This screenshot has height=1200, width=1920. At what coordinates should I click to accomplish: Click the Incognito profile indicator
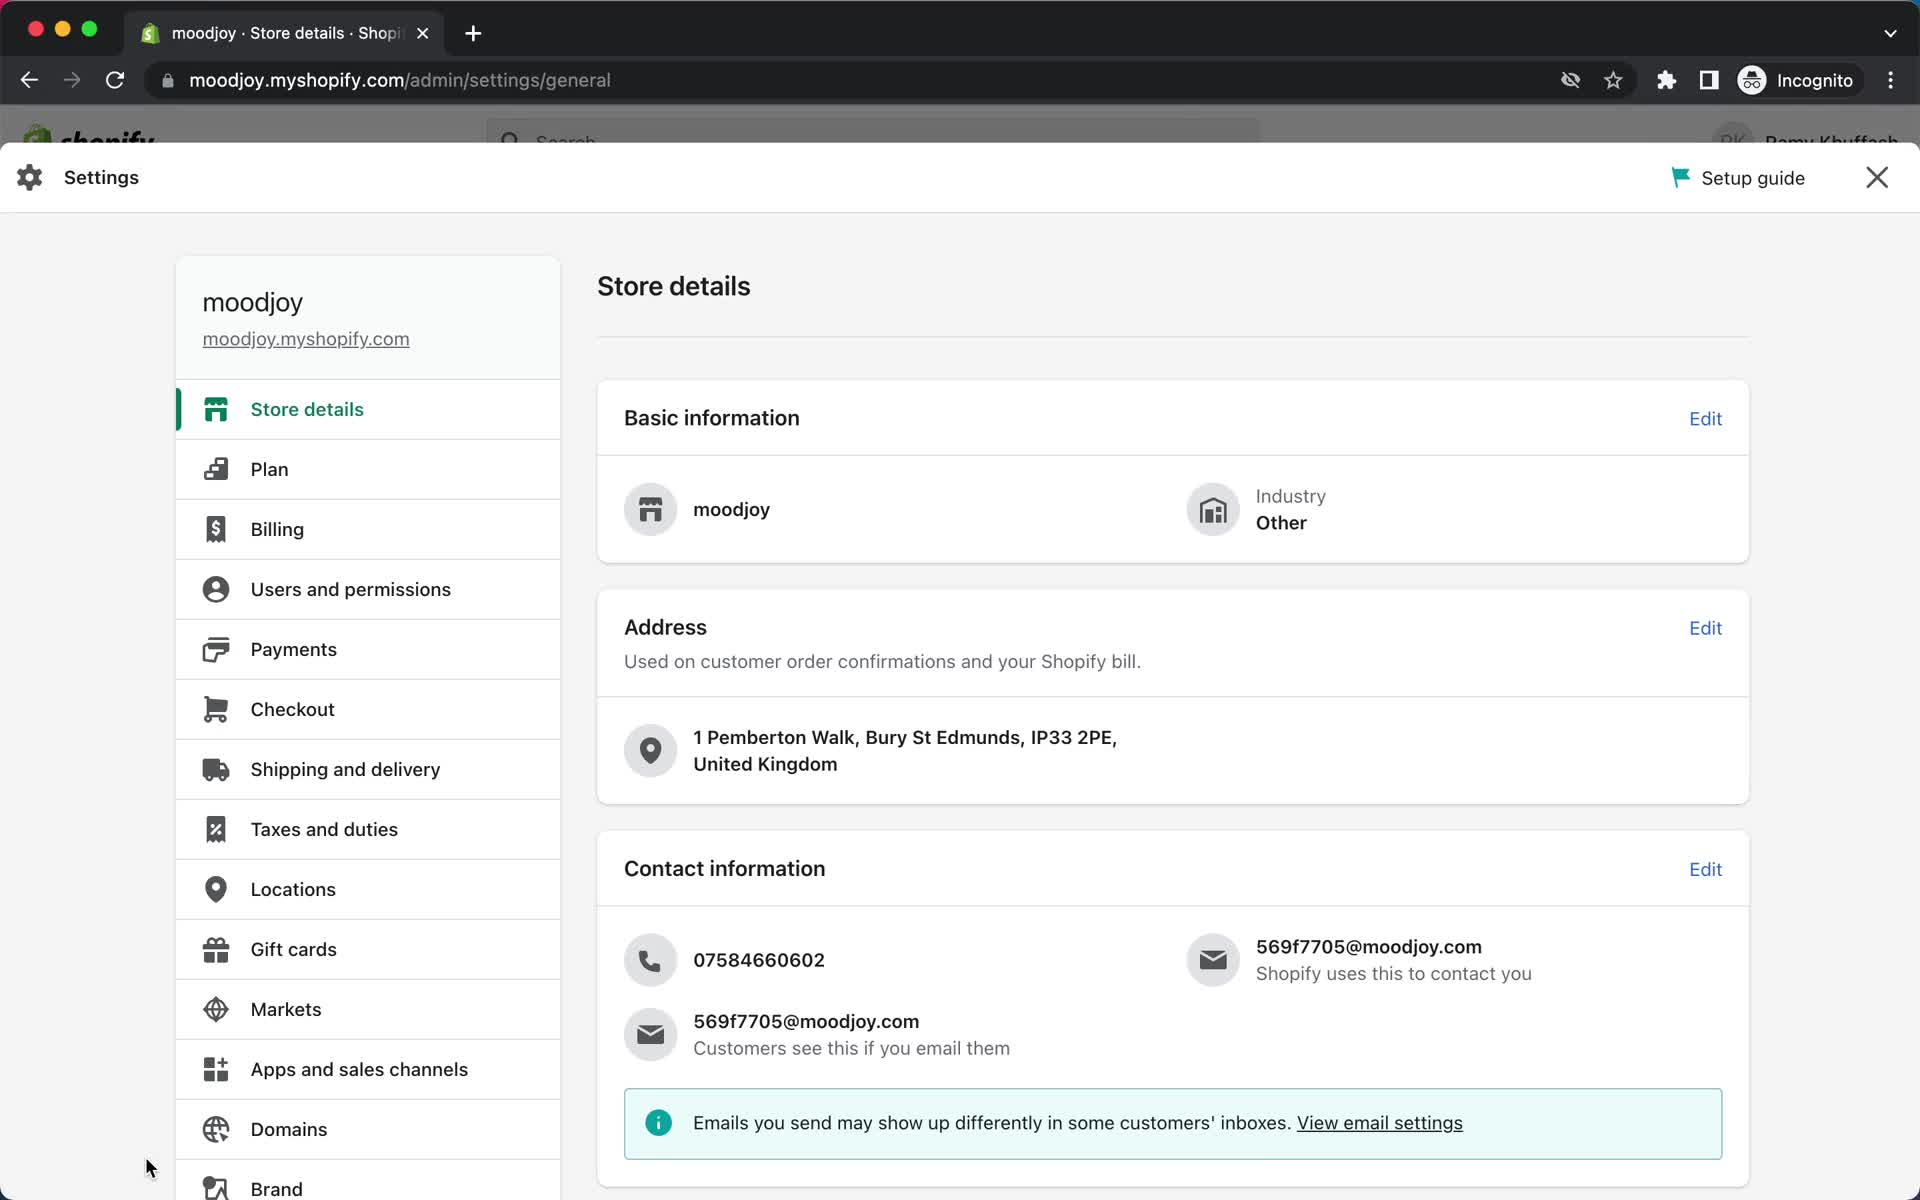pos(1798,80)
